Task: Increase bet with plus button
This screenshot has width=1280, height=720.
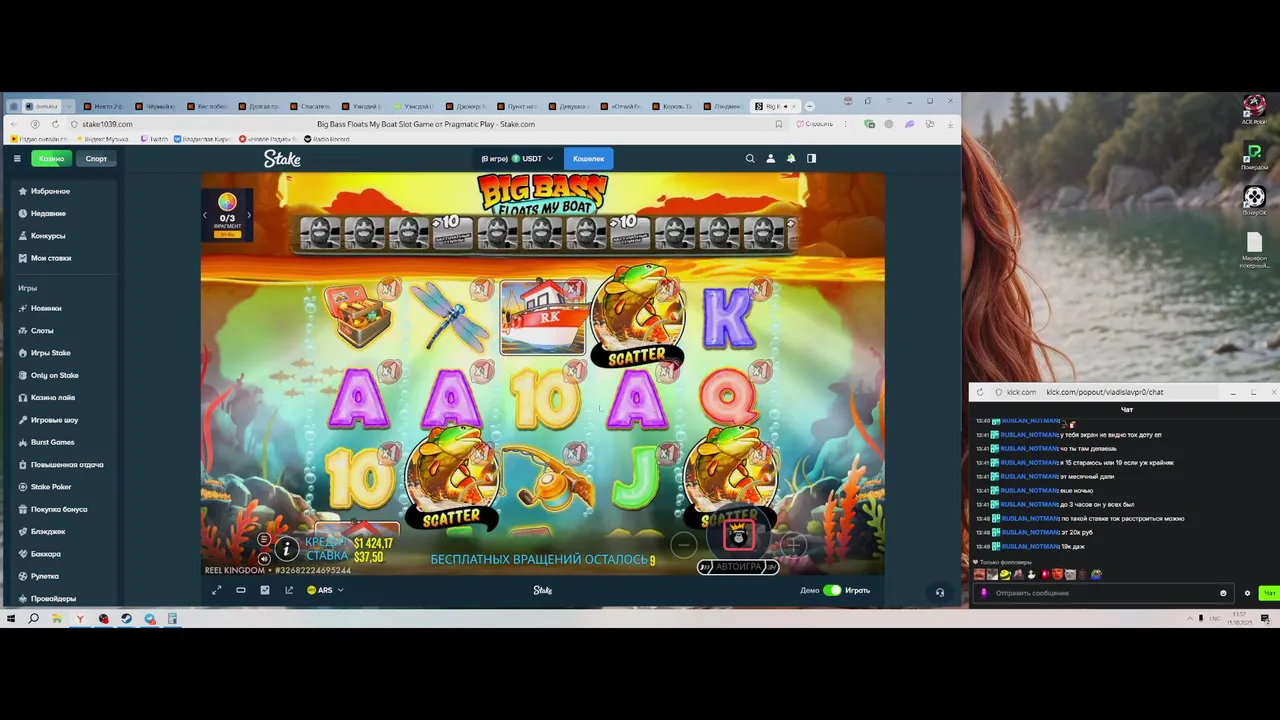Action: click(793, 545)
